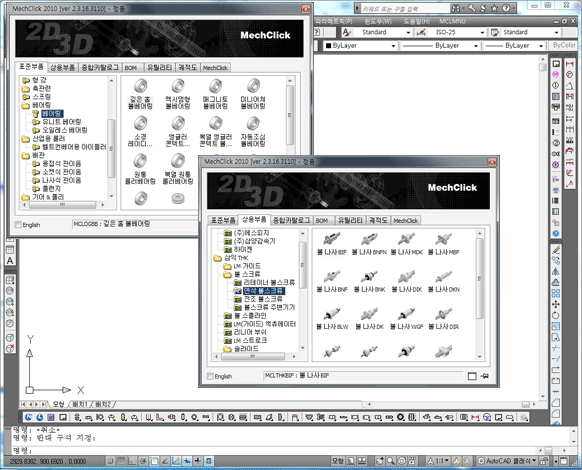Click the Linear dimension icon in the right toolbar
The image size is (582, 470).
pos(569,64)
